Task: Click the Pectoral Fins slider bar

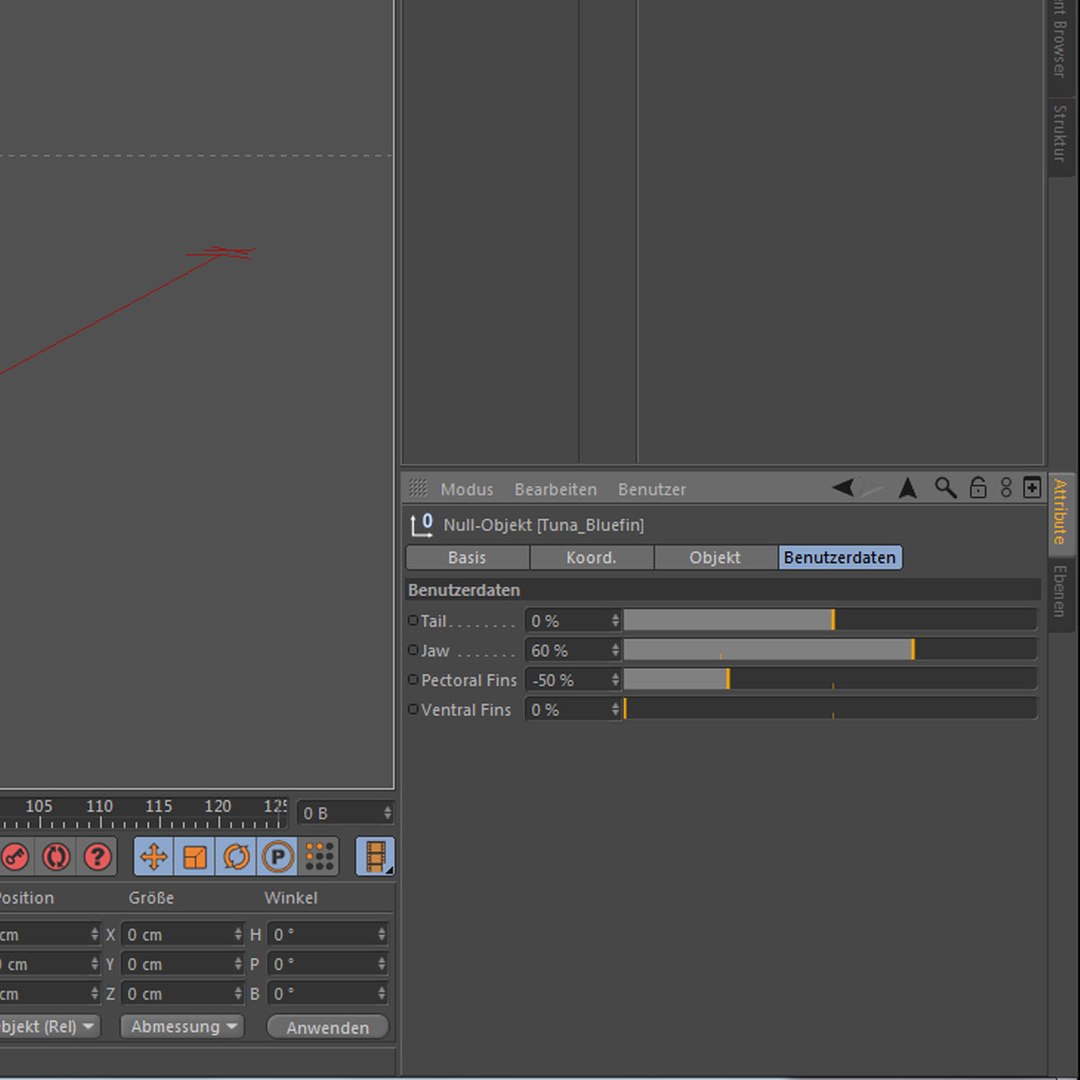Action: tap(830, 680)
